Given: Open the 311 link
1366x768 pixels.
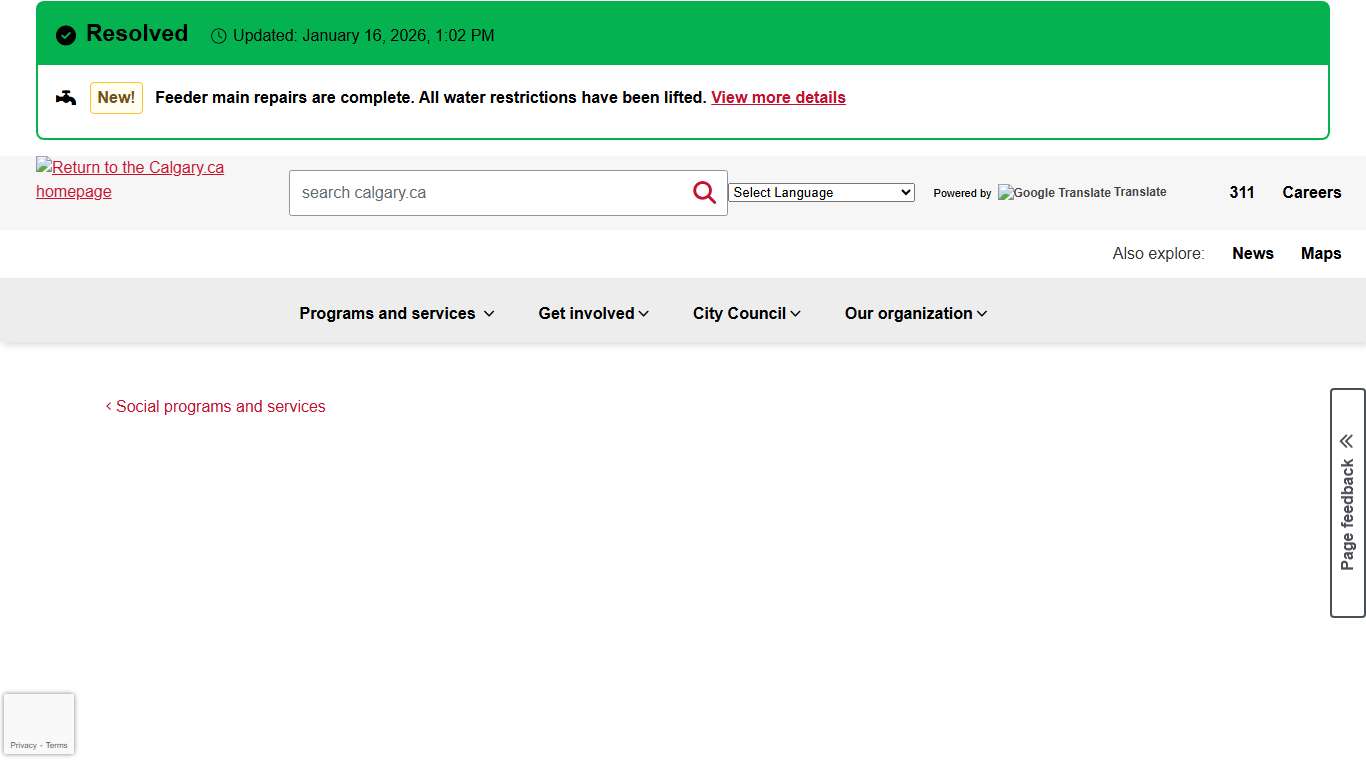Looking at the screenshot, I should (1242, 193).
